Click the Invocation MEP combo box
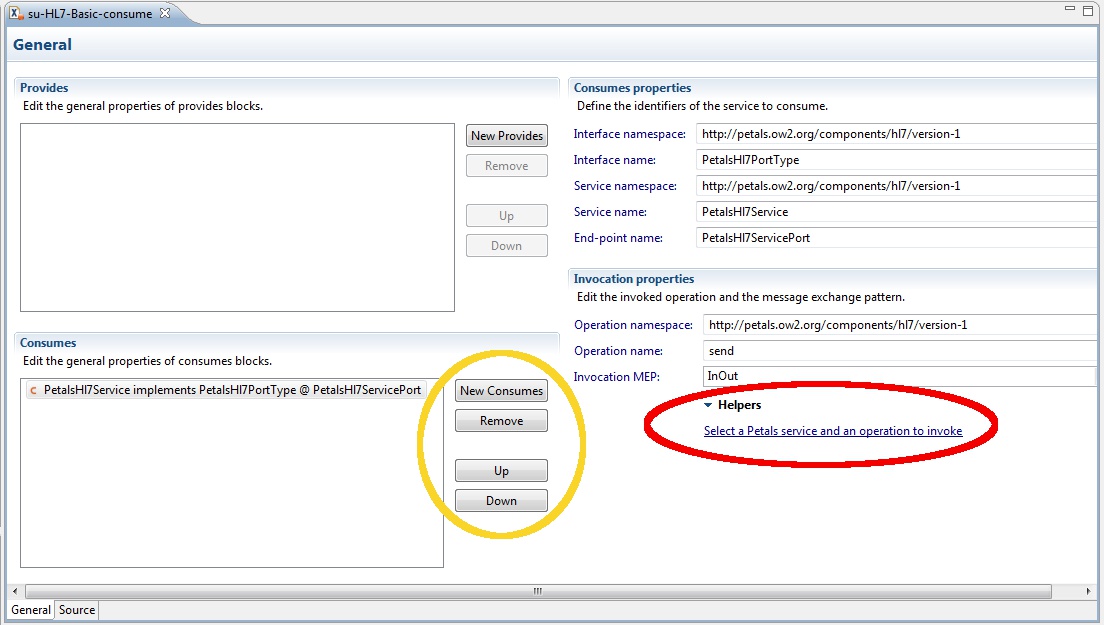 point(900,376)
